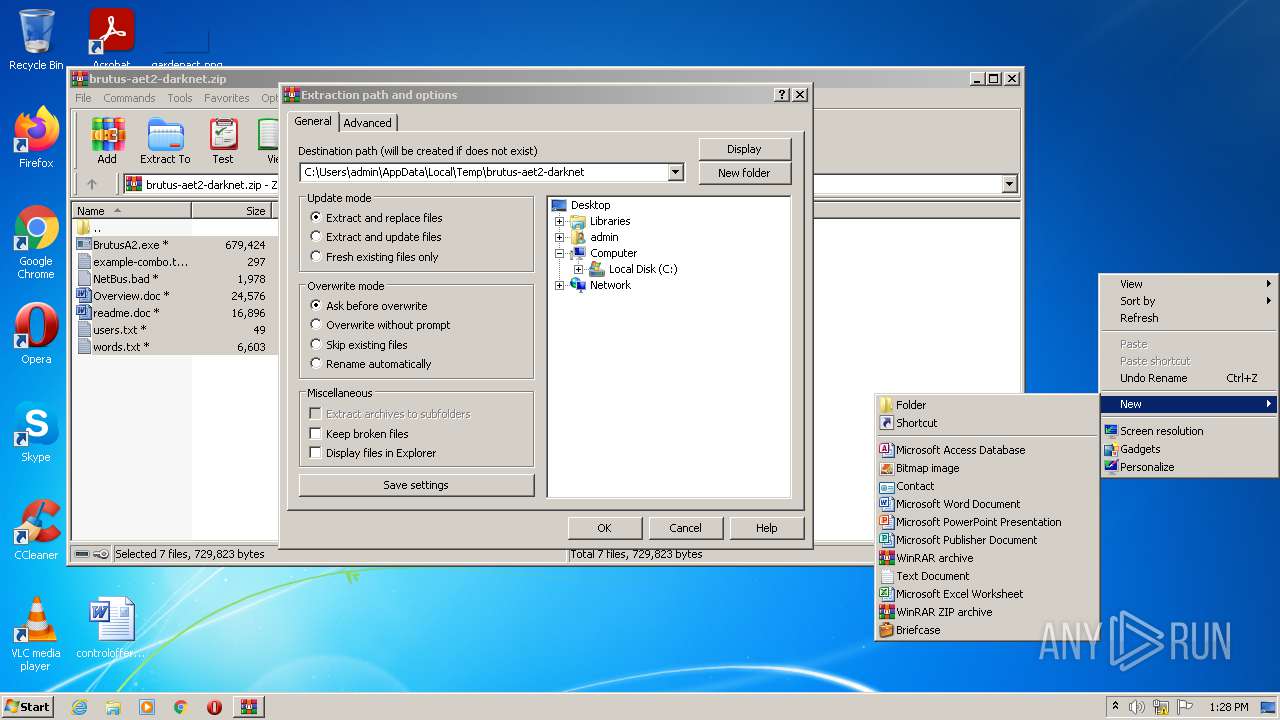Click the Extract To toolbar icon
The image size is (1280, 720).
165,140
